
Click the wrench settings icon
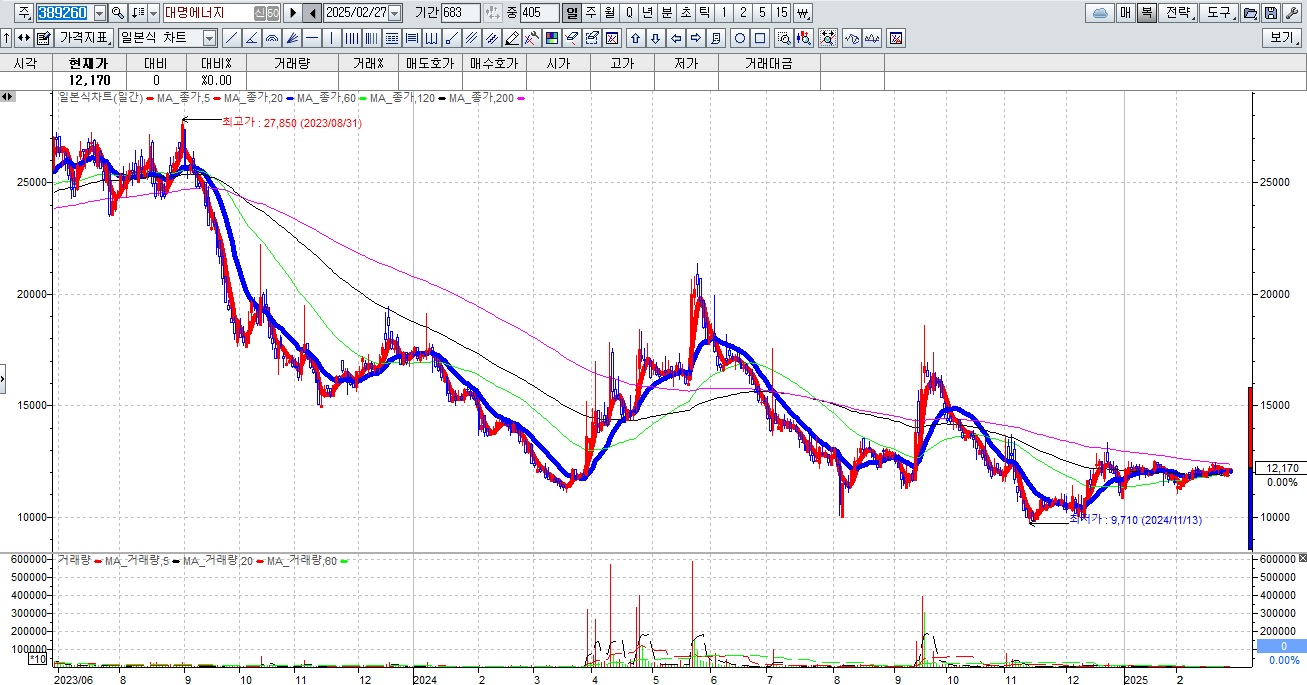point(1292,13)
